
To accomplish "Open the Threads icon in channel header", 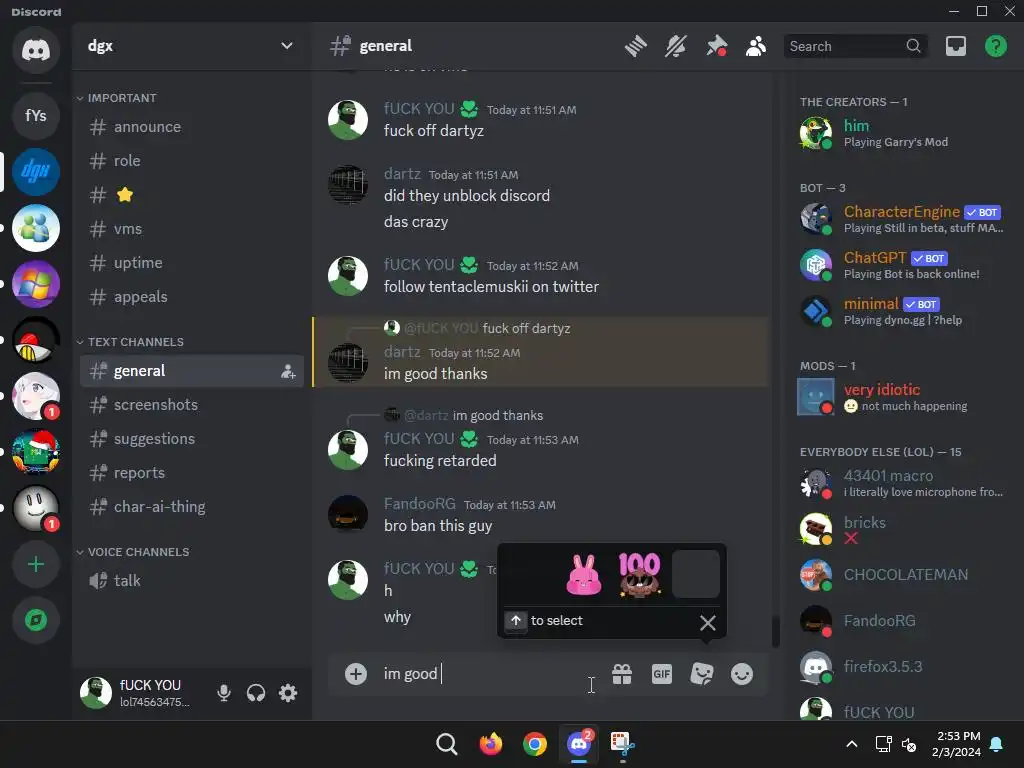I will coord(635,46).
